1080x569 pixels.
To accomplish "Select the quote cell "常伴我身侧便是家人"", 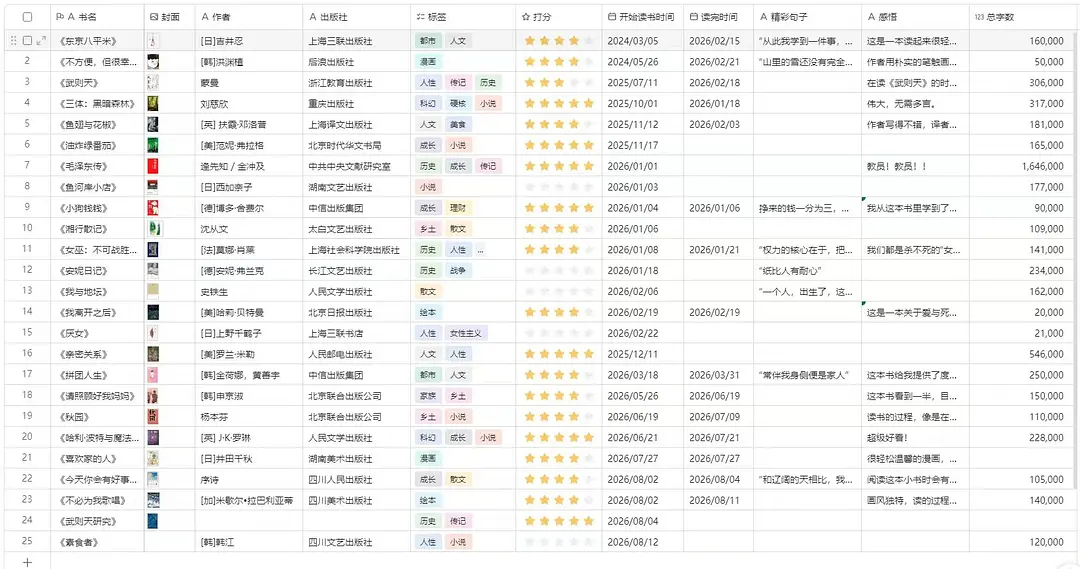I will (807, 375).
